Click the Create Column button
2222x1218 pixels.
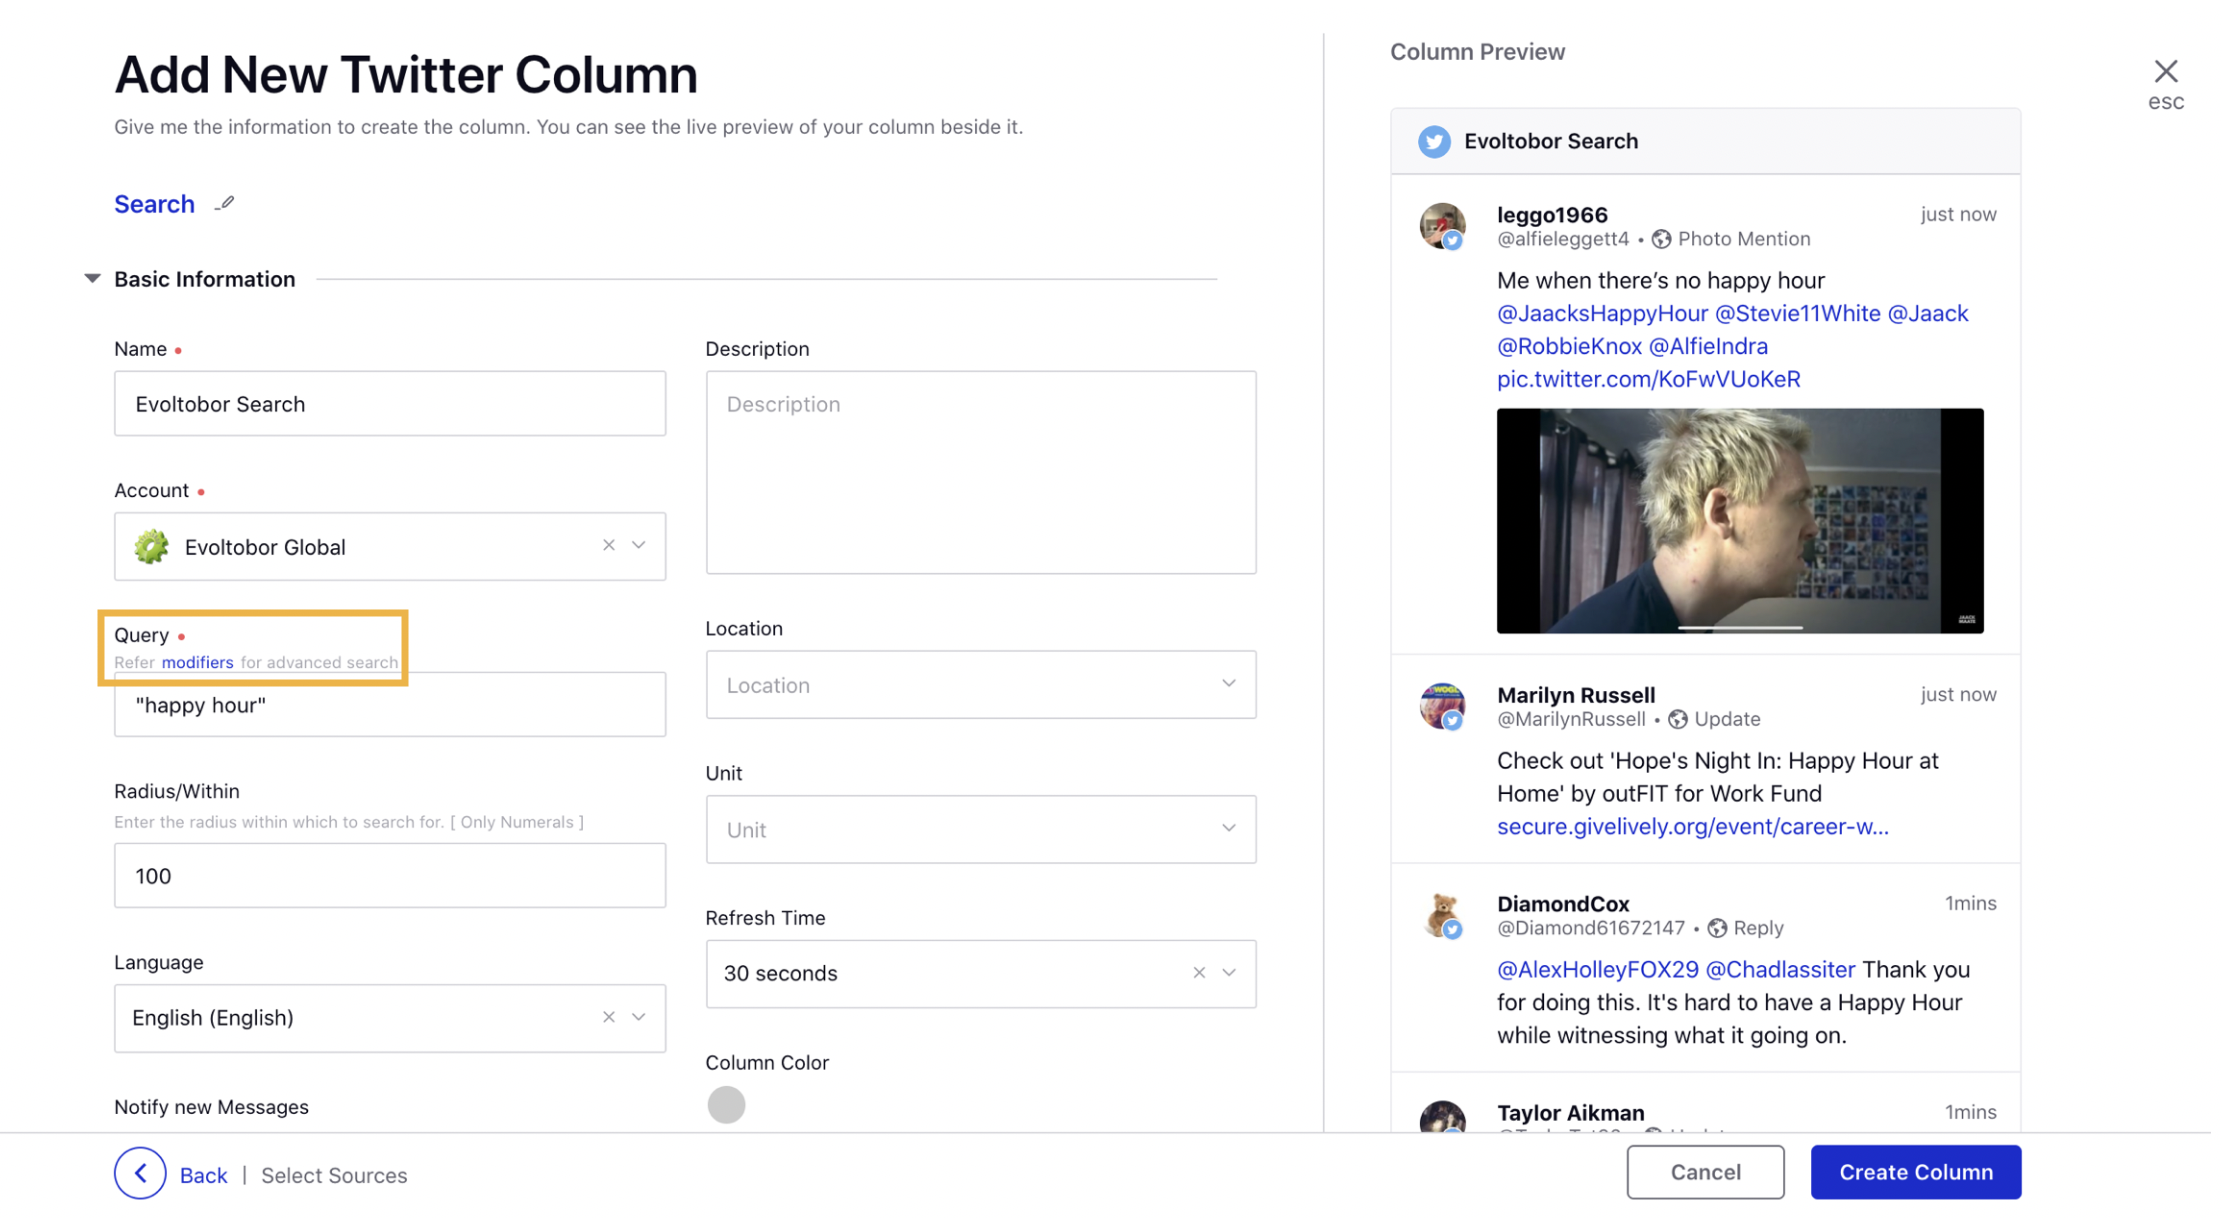pyautogui.click(x=1915, y=1172)
